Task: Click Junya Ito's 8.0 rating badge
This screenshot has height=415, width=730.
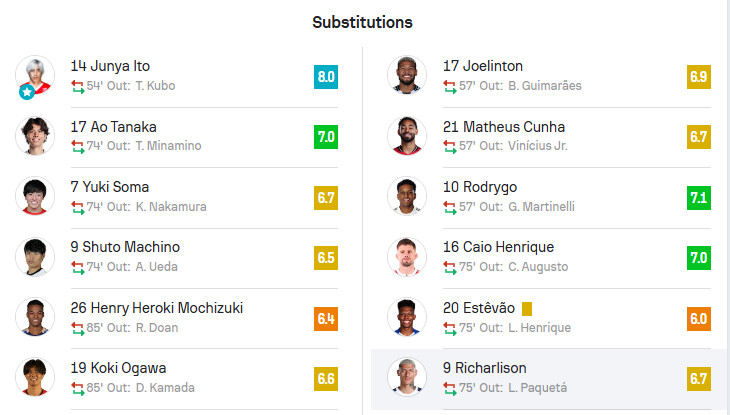Action: coord(325,76)
